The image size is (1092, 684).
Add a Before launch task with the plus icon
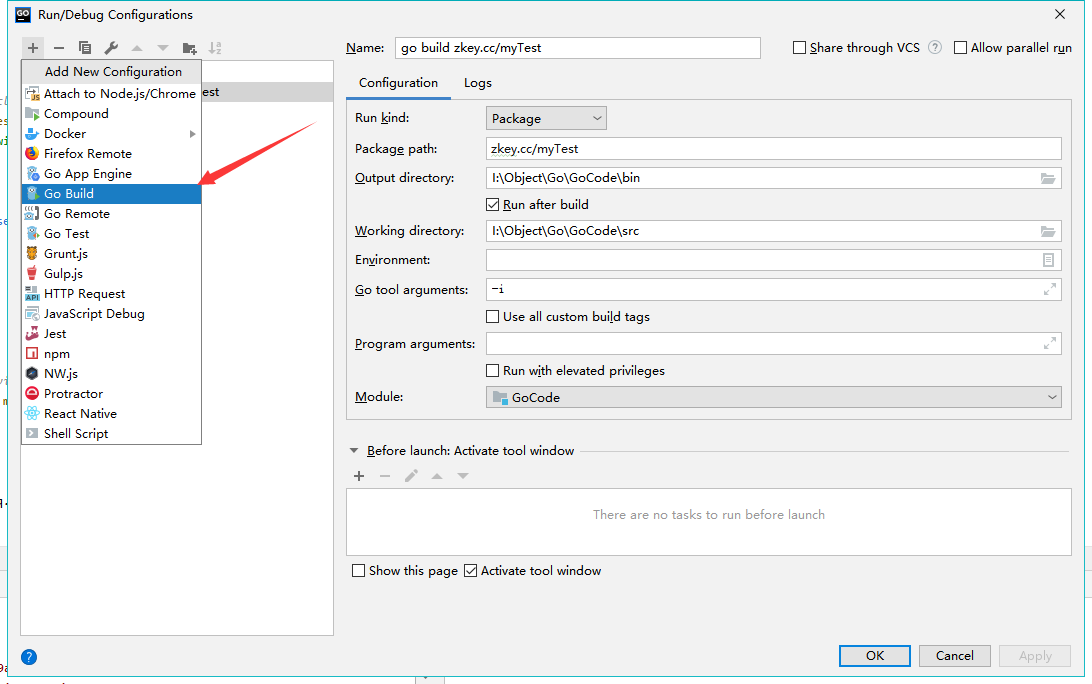coord(359,476)
